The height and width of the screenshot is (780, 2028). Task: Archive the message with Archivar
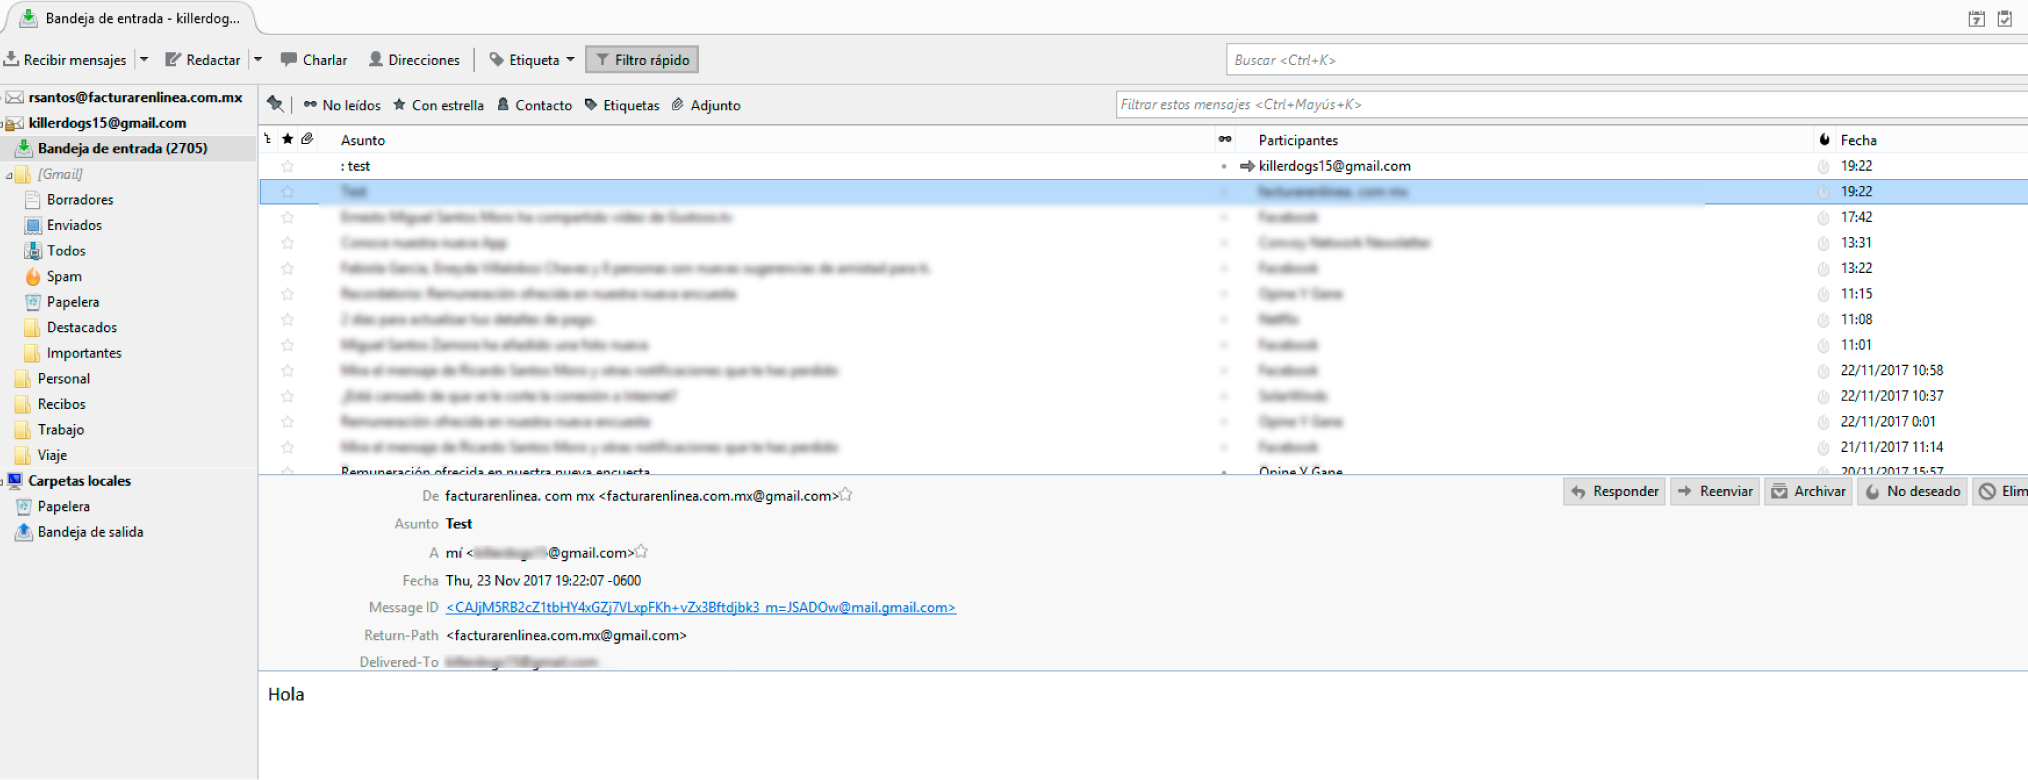1808,491
